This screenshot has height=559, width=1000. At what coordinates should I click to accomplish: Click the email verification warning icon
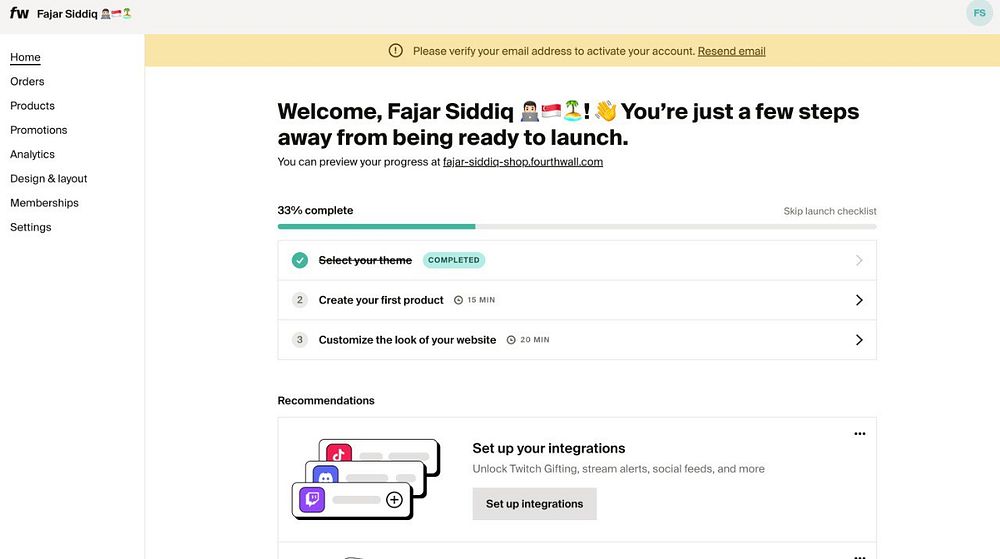396,51
